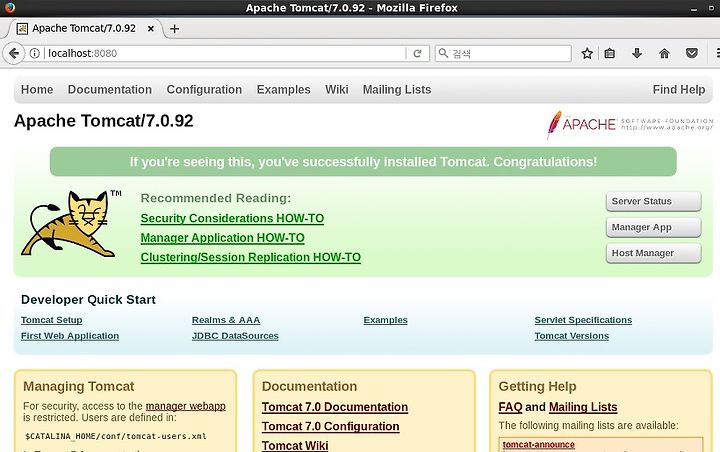Open the Tomcat Wiki link

(295, 445)
